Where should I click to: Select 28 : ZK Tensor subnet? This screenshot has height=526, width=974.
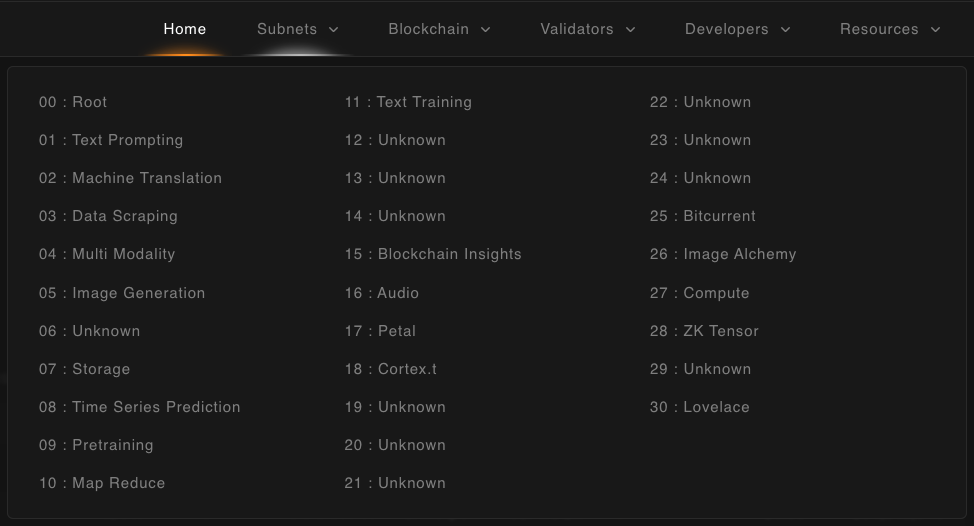click(x=704, y=331)
